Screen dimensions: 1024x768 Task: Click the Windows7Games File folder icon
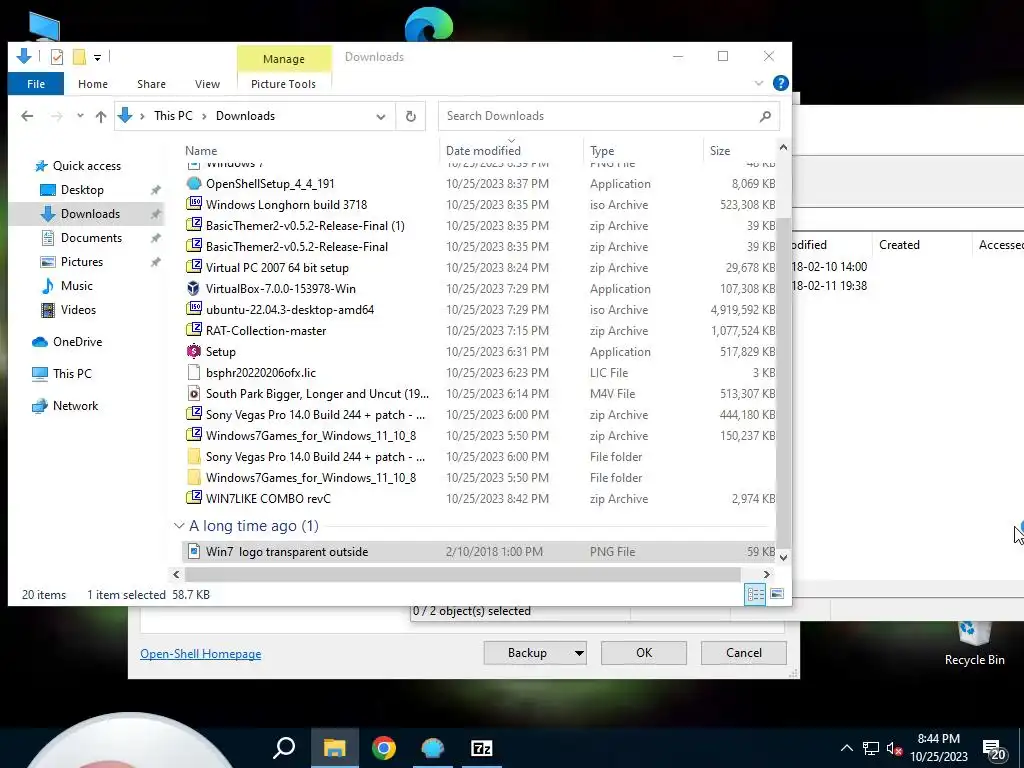194,477
